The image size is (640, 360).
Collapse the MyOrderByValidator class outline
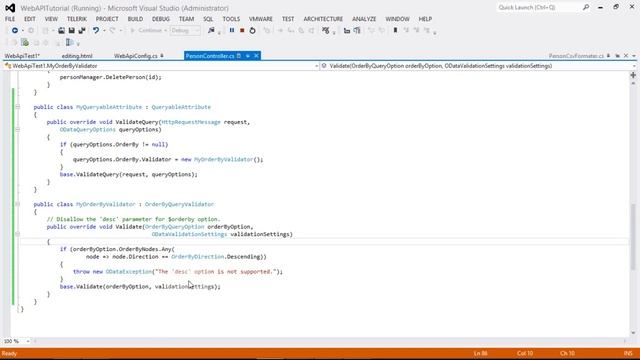click(x=18, y=204)
